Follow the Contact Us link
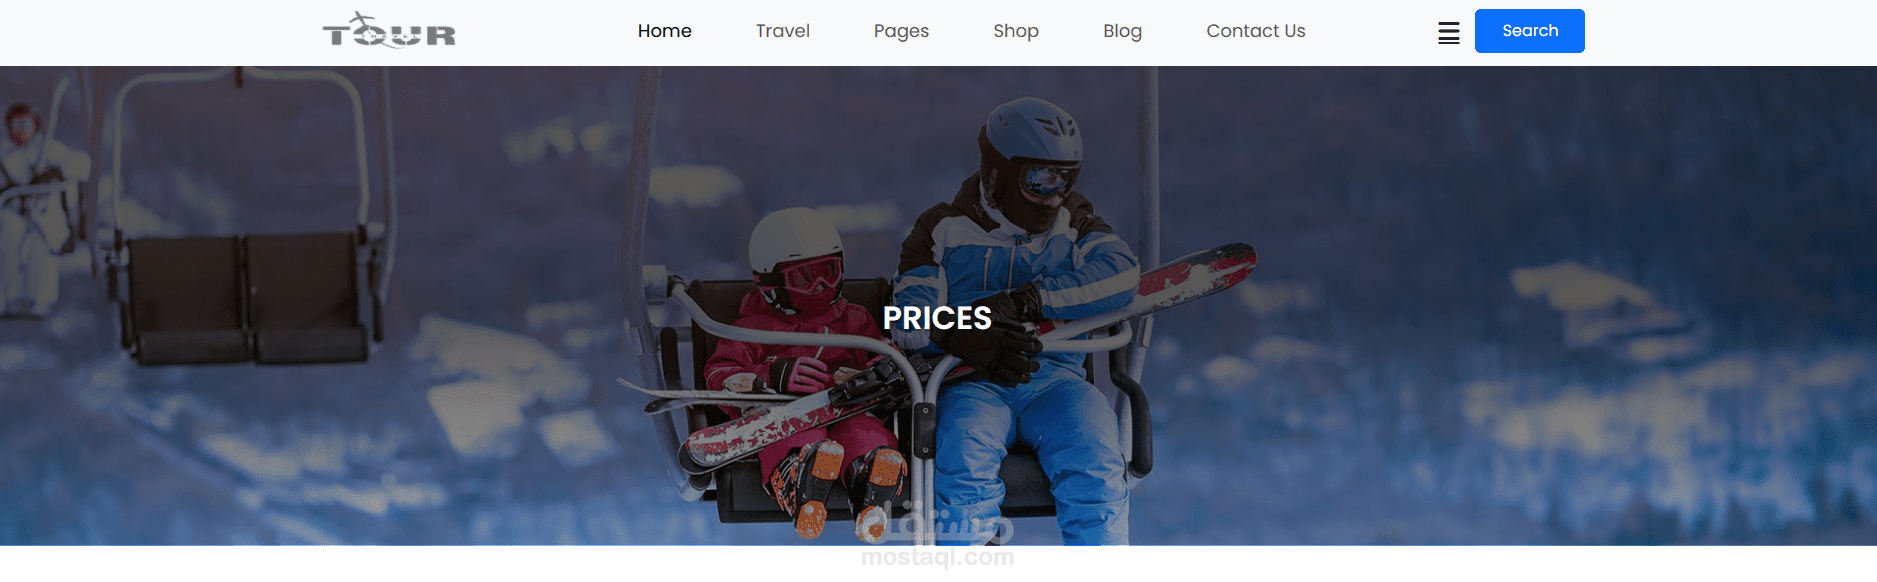Viewport: 1877px width, 582px height. [1256, 31]
